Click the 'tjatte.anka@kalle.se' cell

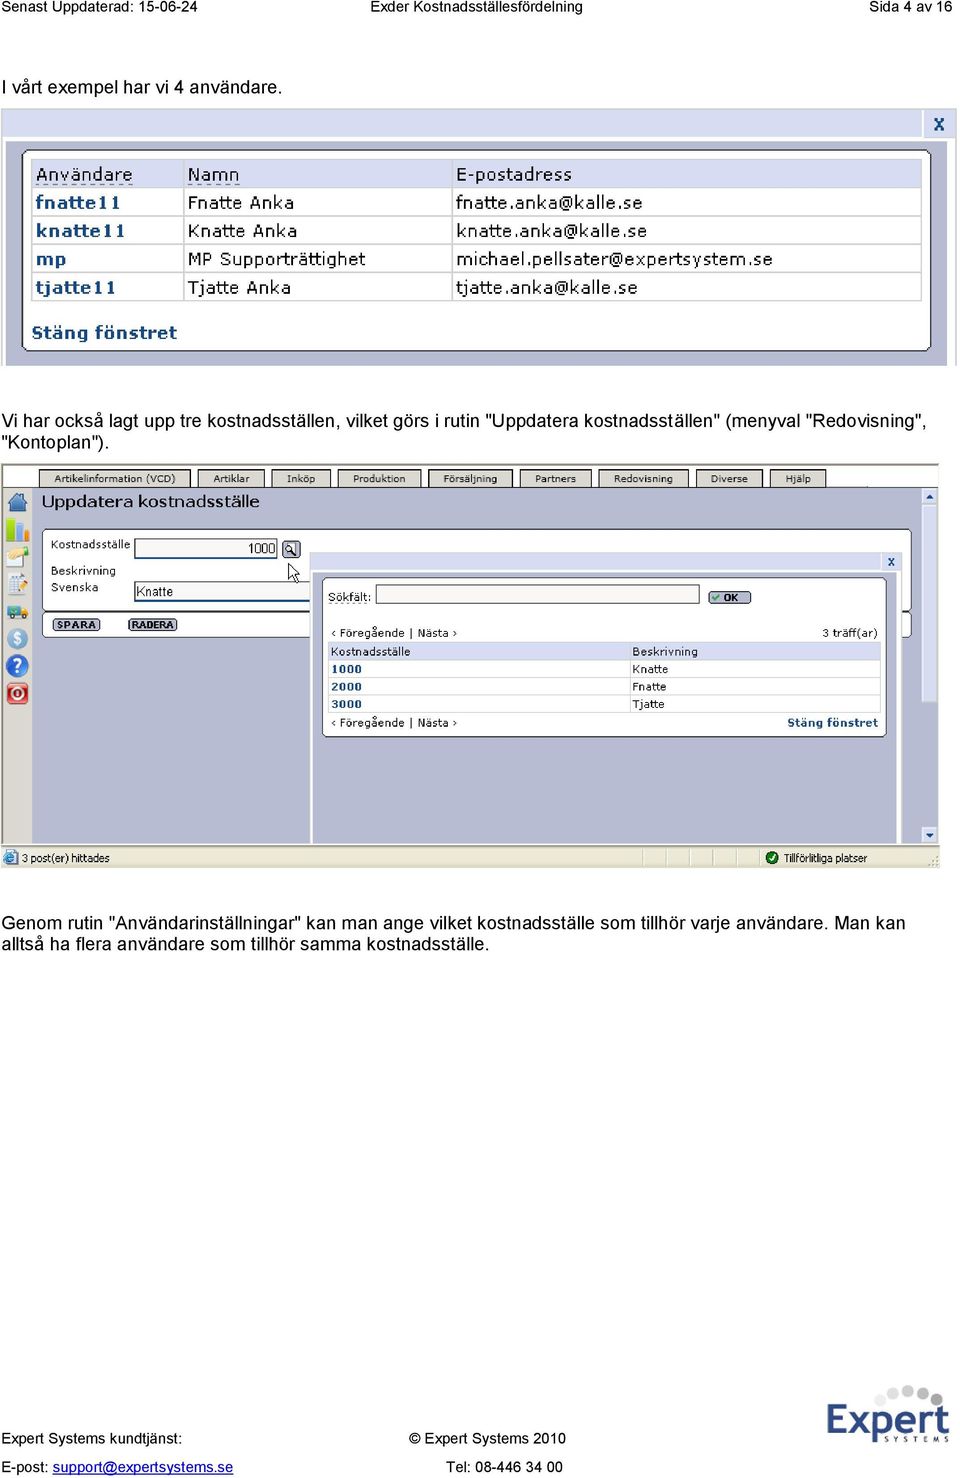point(546,288)
